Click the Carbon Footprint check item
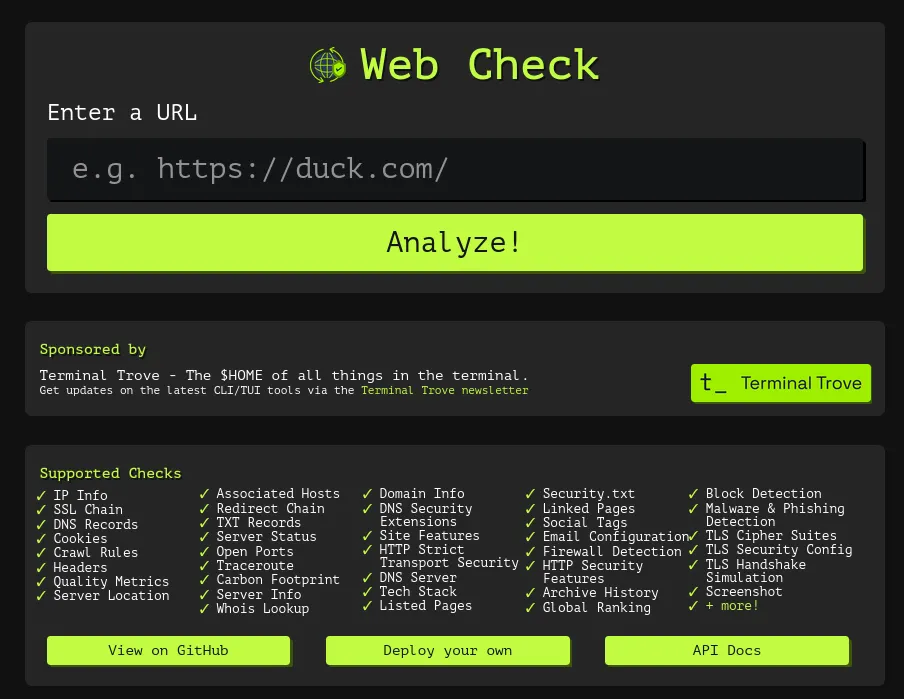Screen dimensions: 904x699 click(x=277, y=578)
